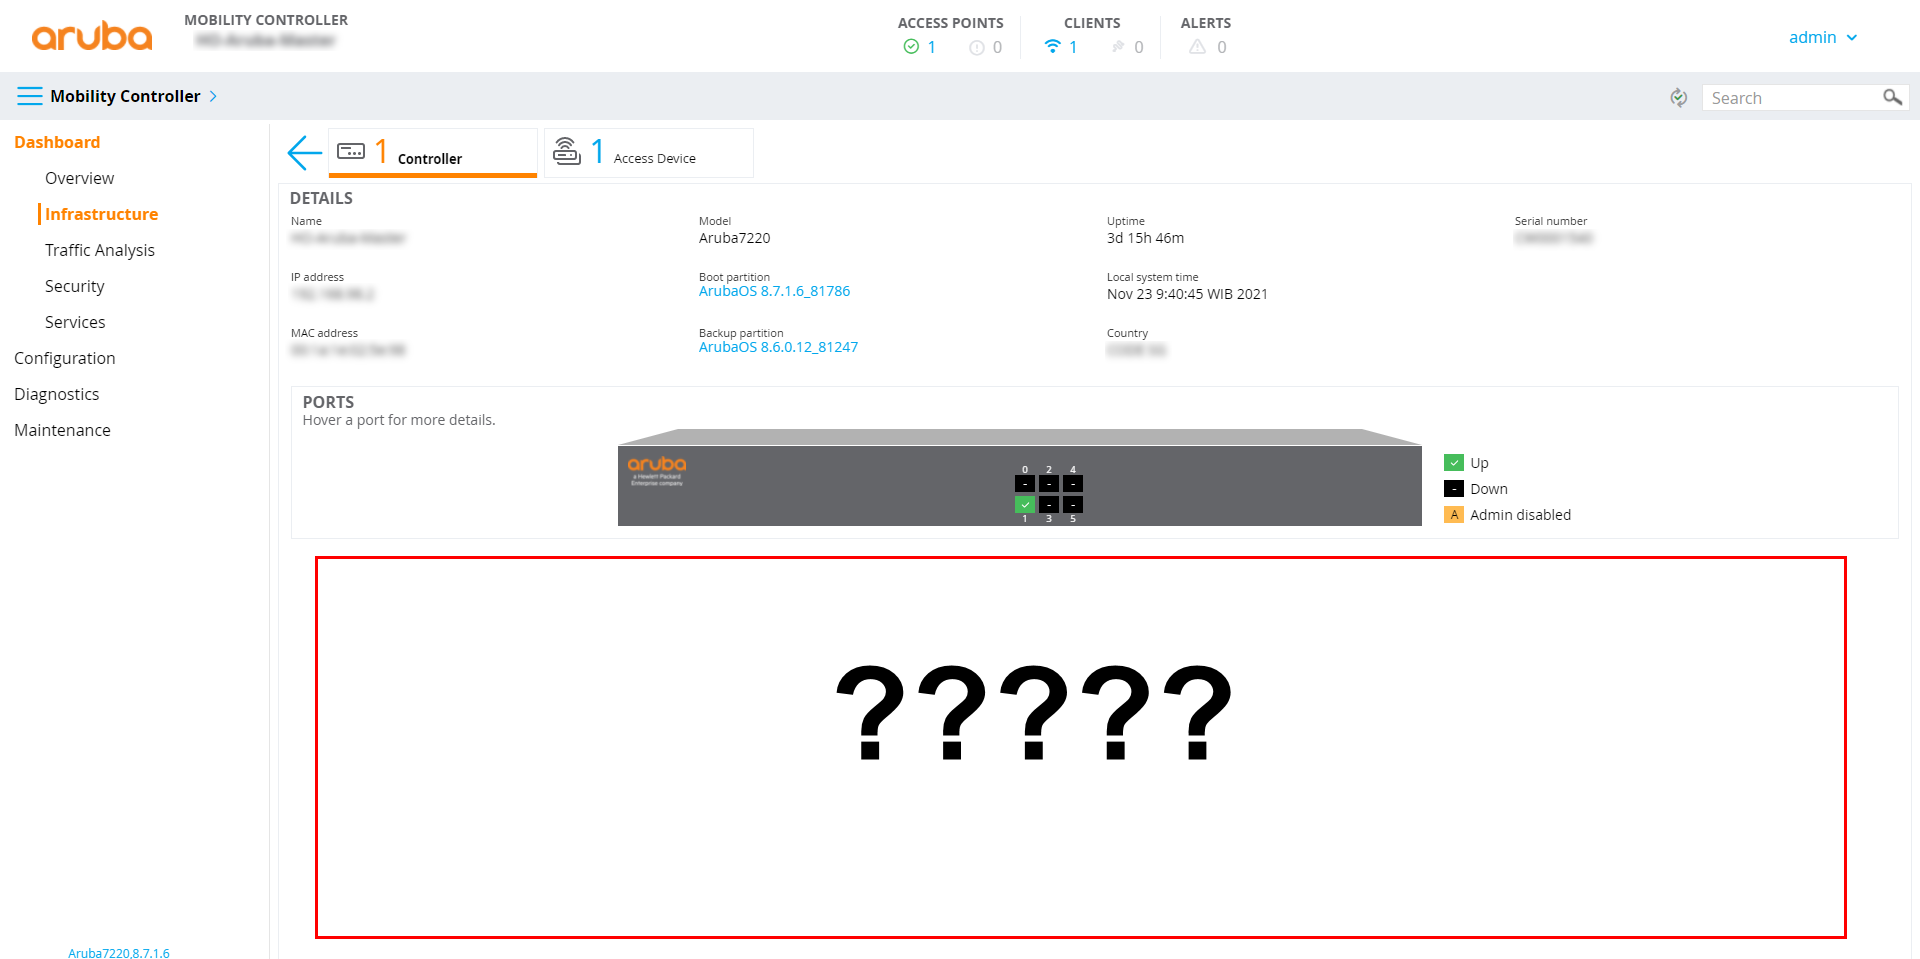The width and height of the screenshot is (1920, 959).
Task: Click the Aruba logo on the device image
Action: tap(657, 469)
